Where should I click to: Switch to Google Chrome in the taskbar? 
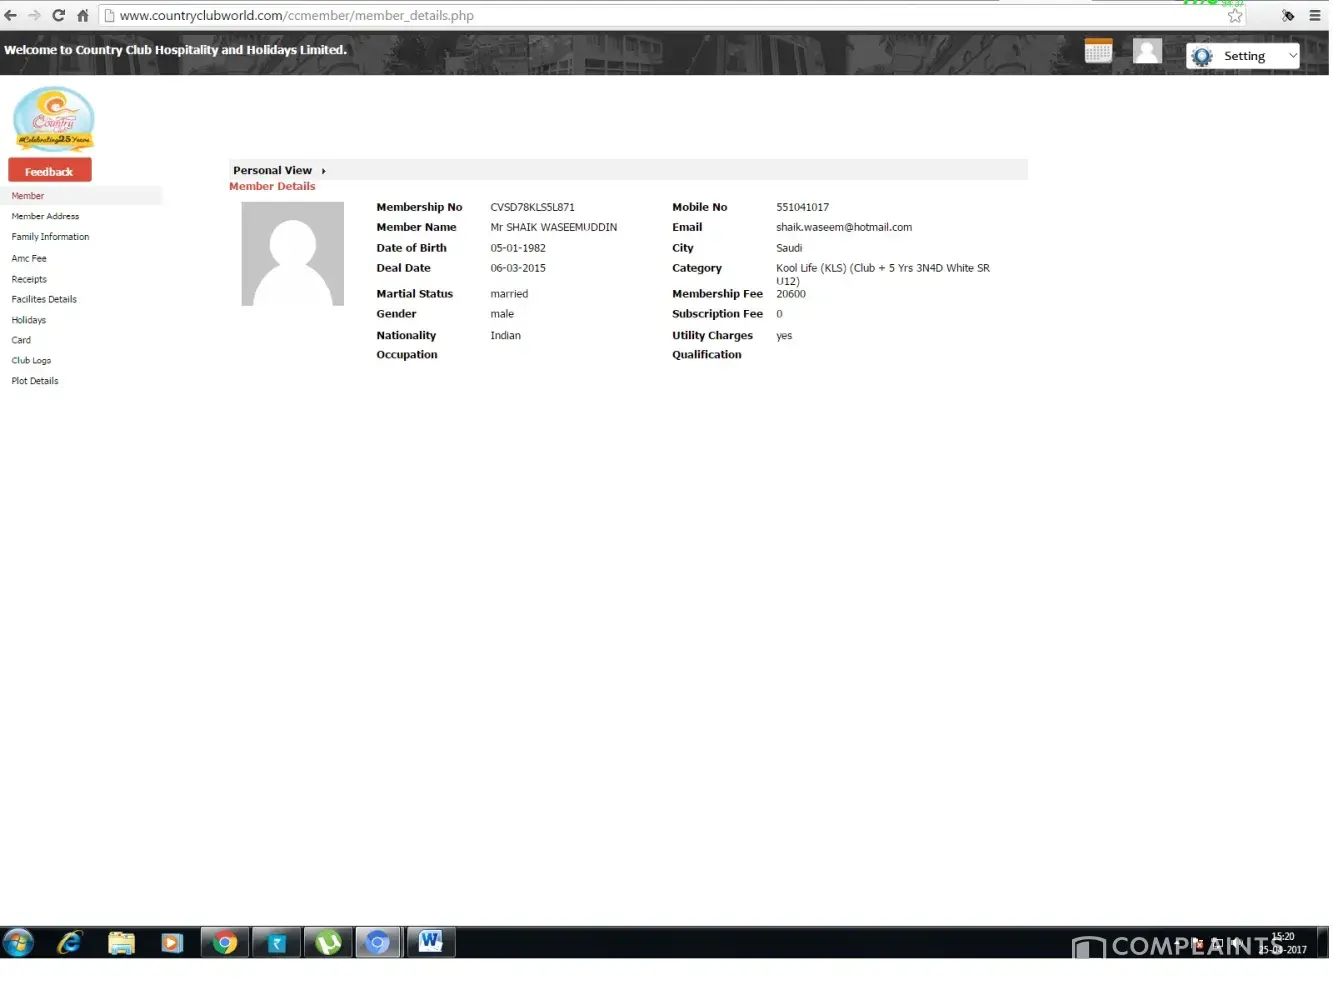pos(225,943)
